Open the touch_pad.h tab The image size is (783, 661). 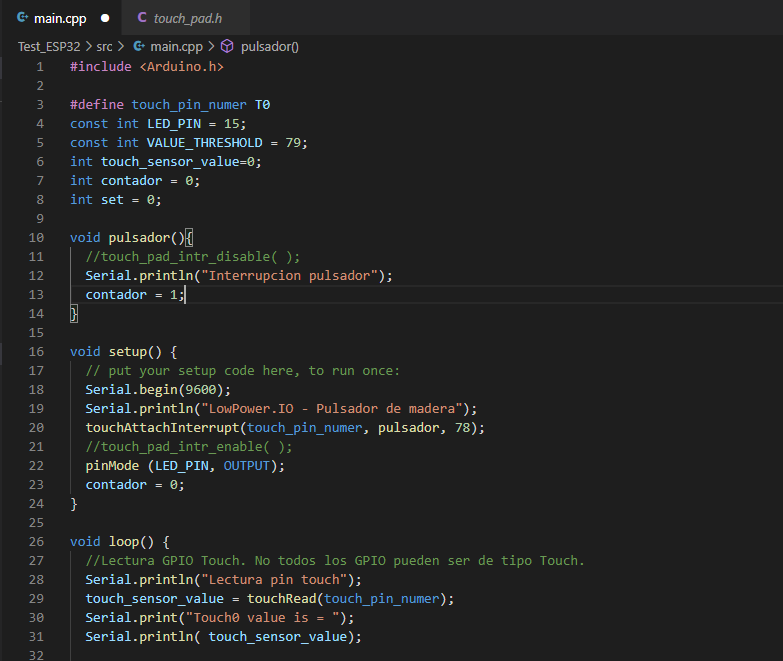point(187,18)
